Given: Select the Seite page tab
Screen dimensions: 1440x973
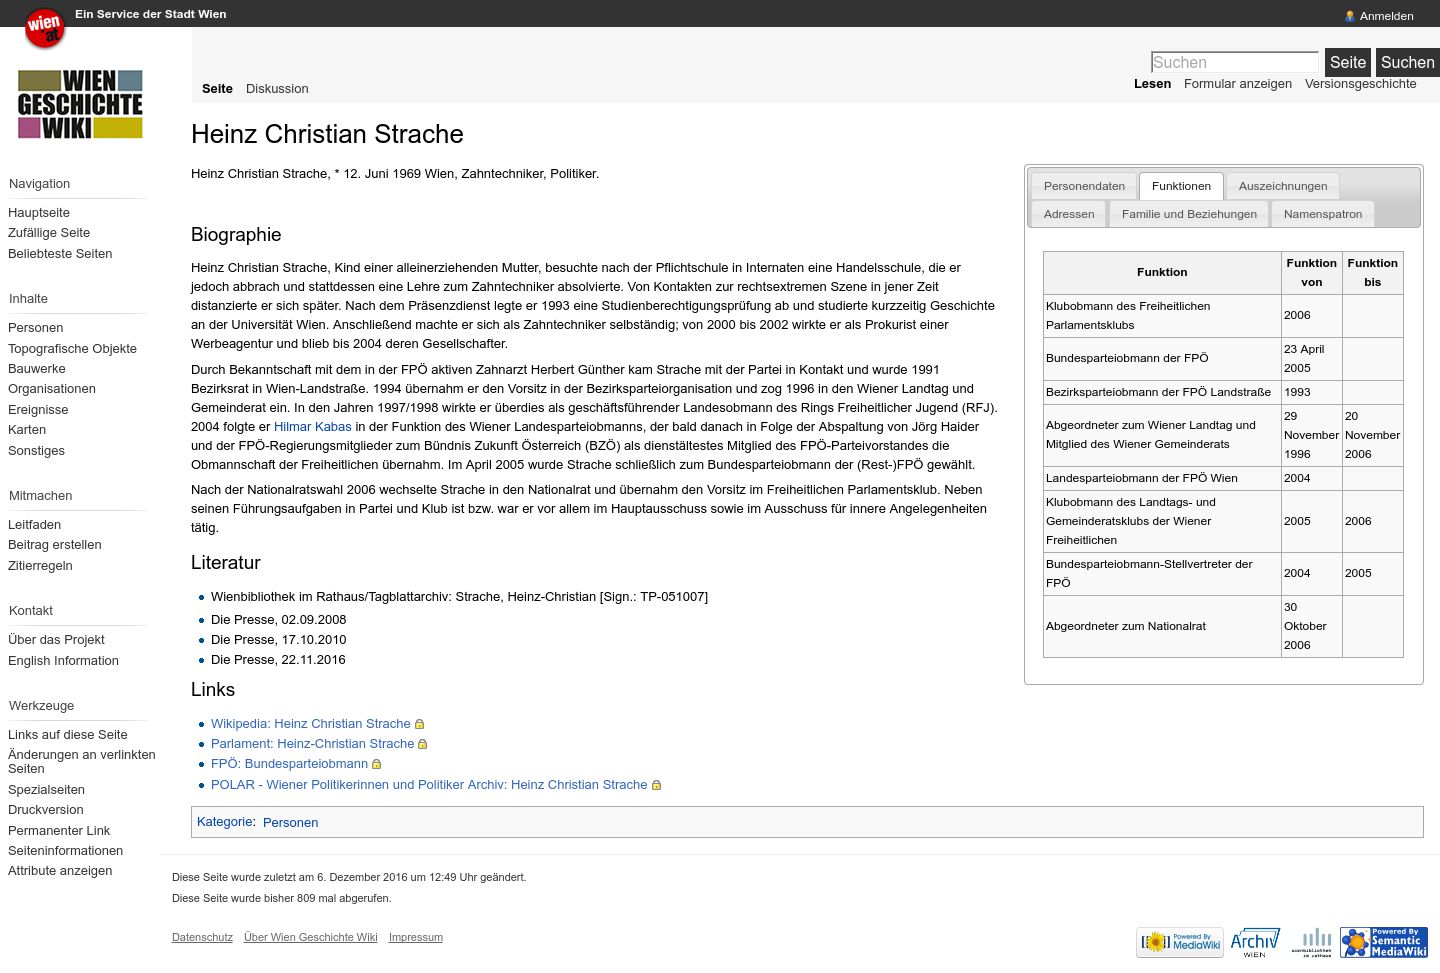Looking at the screenshot, I should (217, 89).
